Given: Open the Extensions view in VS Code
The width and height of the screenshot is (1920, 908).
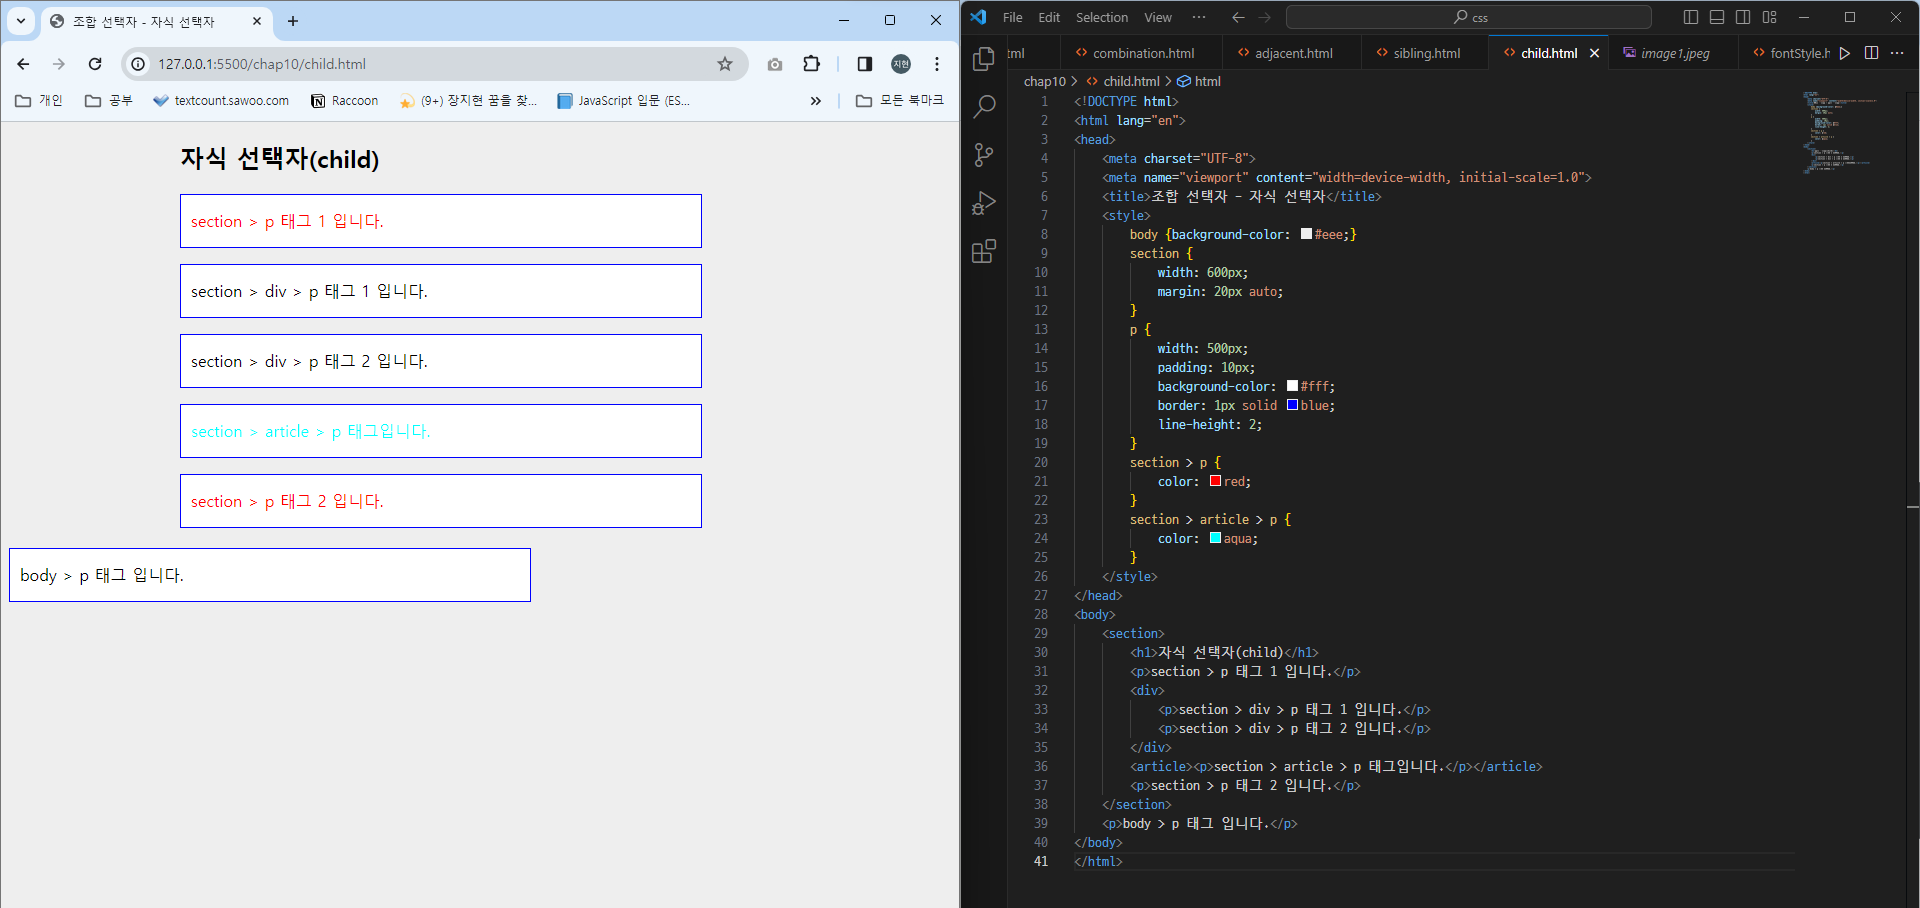Looking at the screenshot, I should 984,251.
